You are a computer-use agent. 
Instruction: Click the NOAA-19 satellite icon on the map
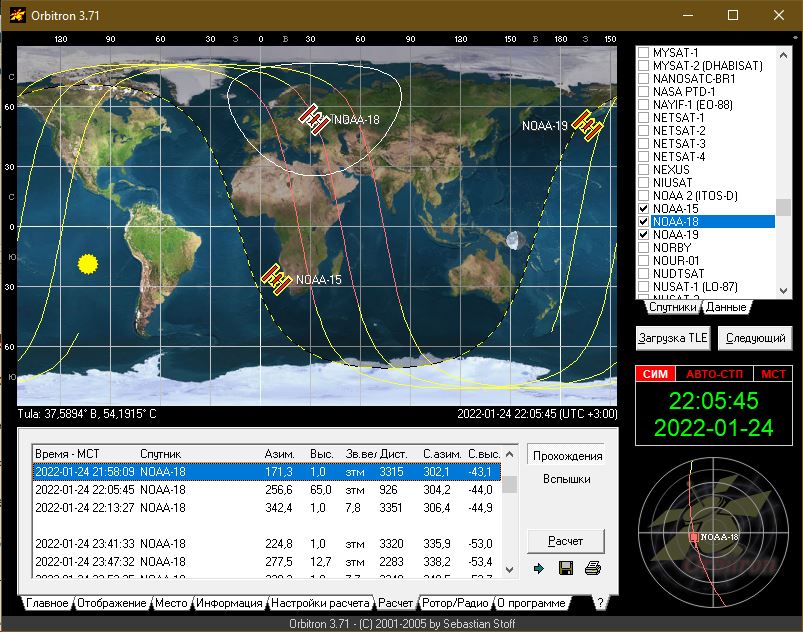click(587, 125)
